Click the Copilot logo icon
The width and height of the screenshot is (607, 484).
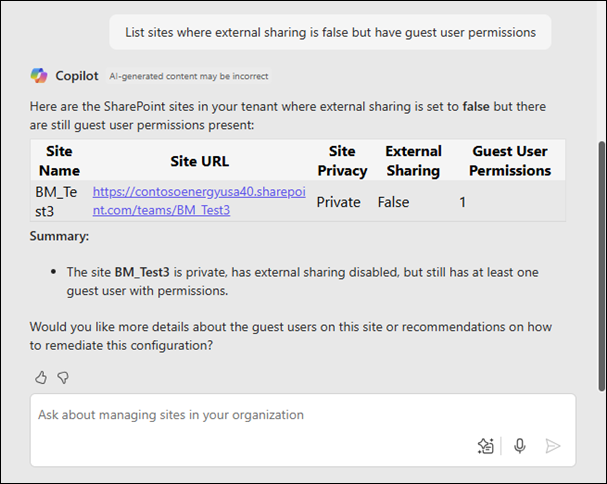39,76
